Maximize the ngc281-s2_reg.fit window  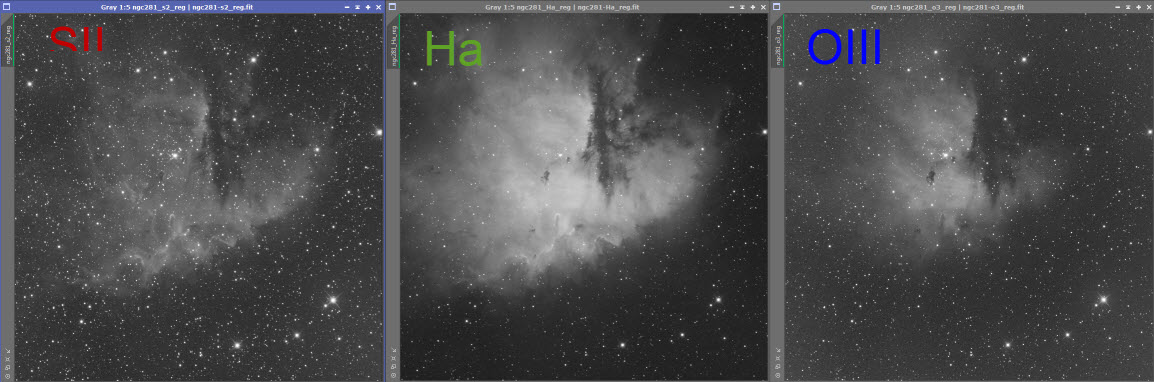(x=368, y=7)
